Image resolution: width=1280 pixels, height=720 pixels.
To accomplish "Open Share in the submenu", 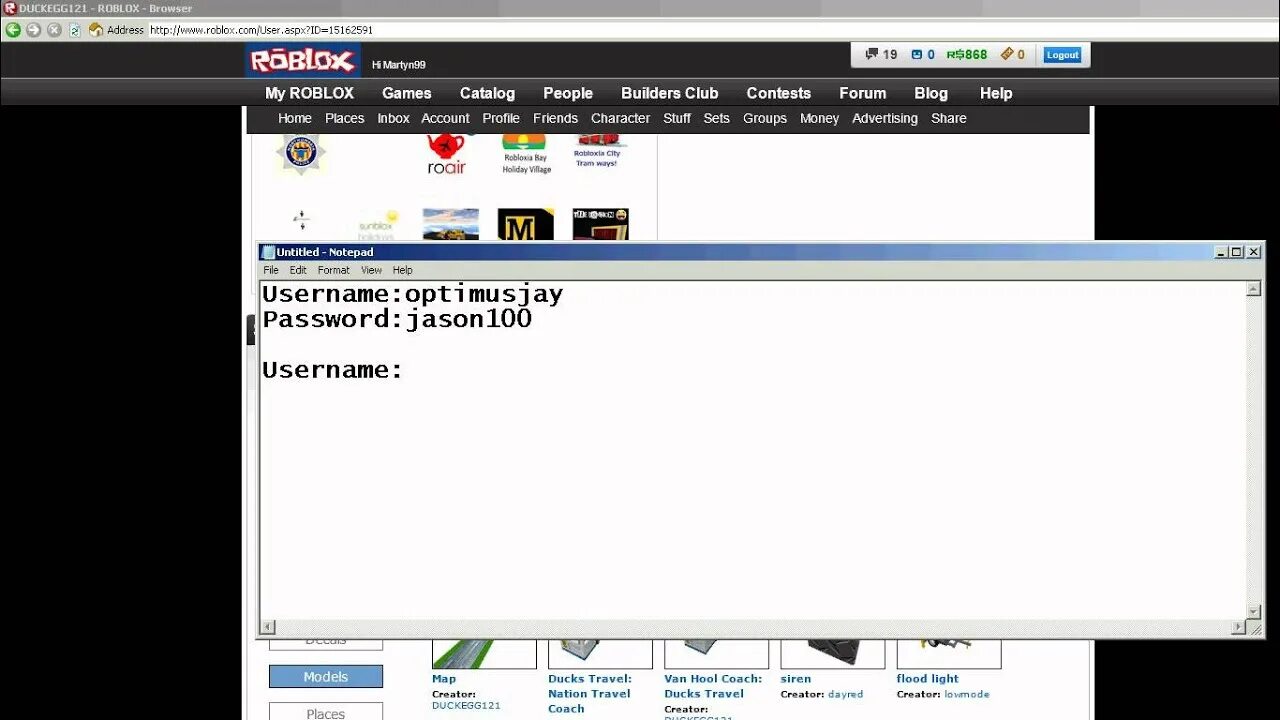I will [x=948, y=118].
